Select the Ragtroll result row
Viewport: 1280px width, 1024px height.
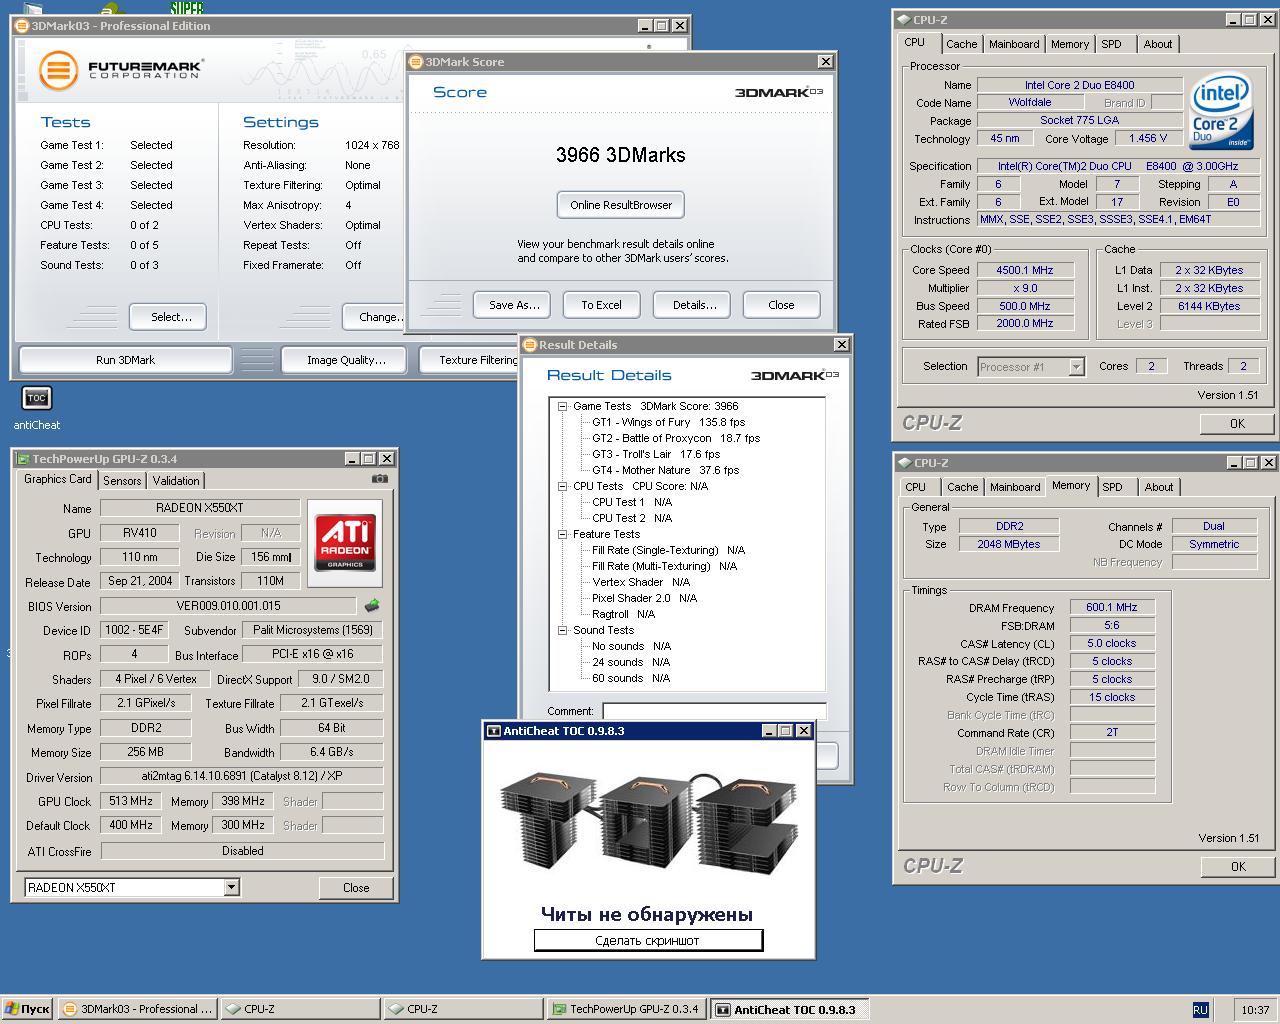[x=623, y=614]
